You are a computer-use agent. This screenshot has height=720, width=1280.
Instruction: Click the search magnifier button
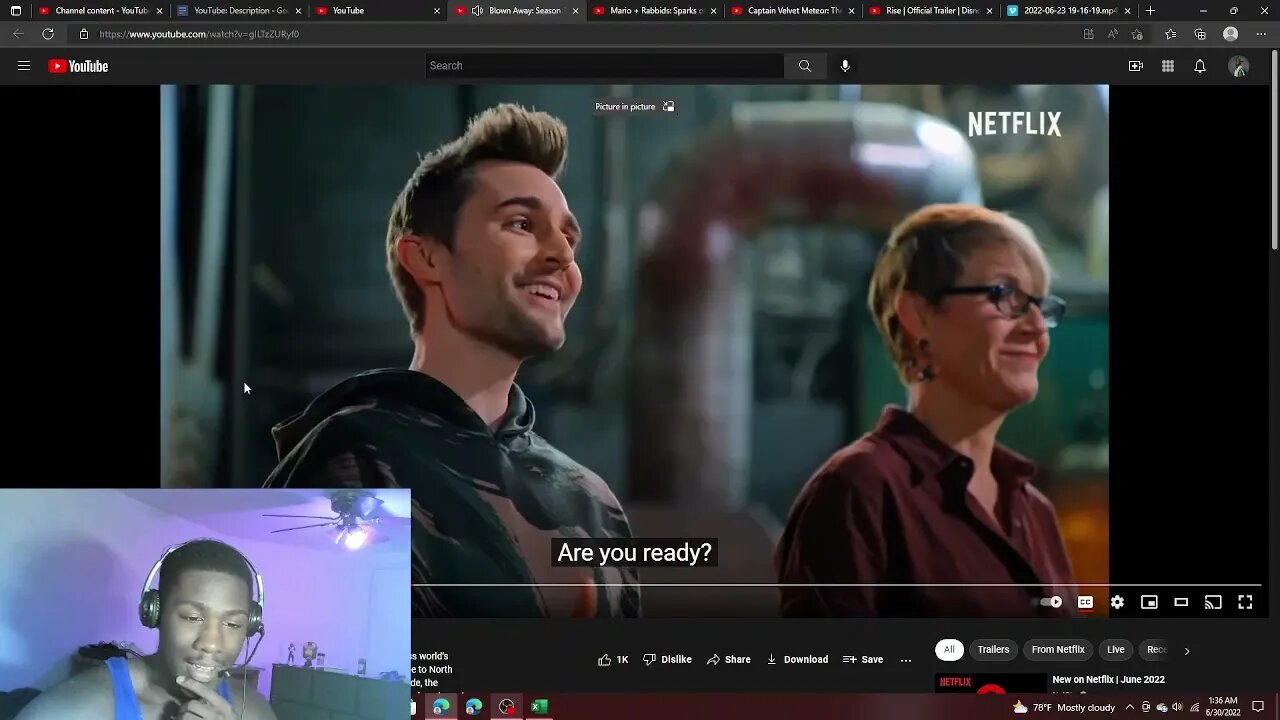tap(805, 66)
